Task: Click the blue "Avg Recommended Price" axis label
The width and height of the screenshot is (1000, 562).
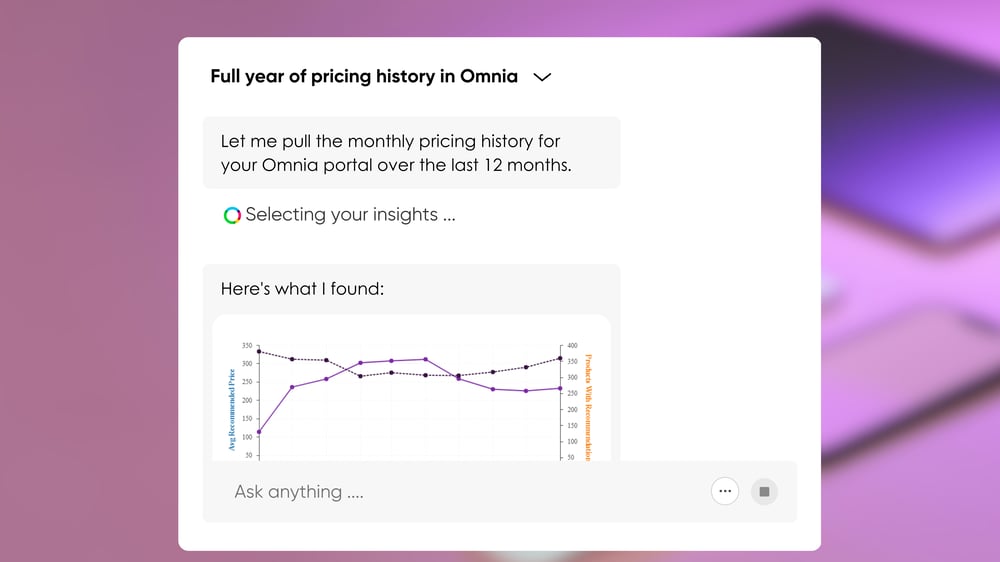Action: (232, 410)
